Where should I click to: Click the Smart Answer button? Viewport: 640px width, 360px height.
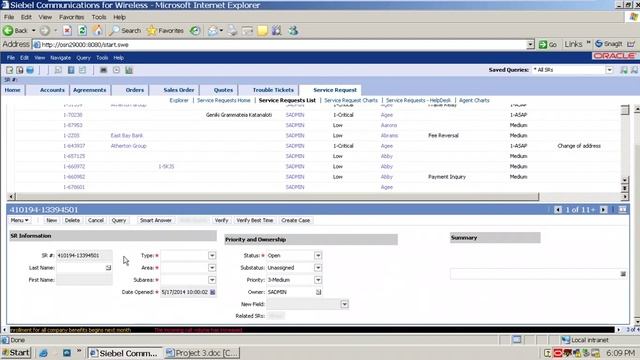pos(156,220)
